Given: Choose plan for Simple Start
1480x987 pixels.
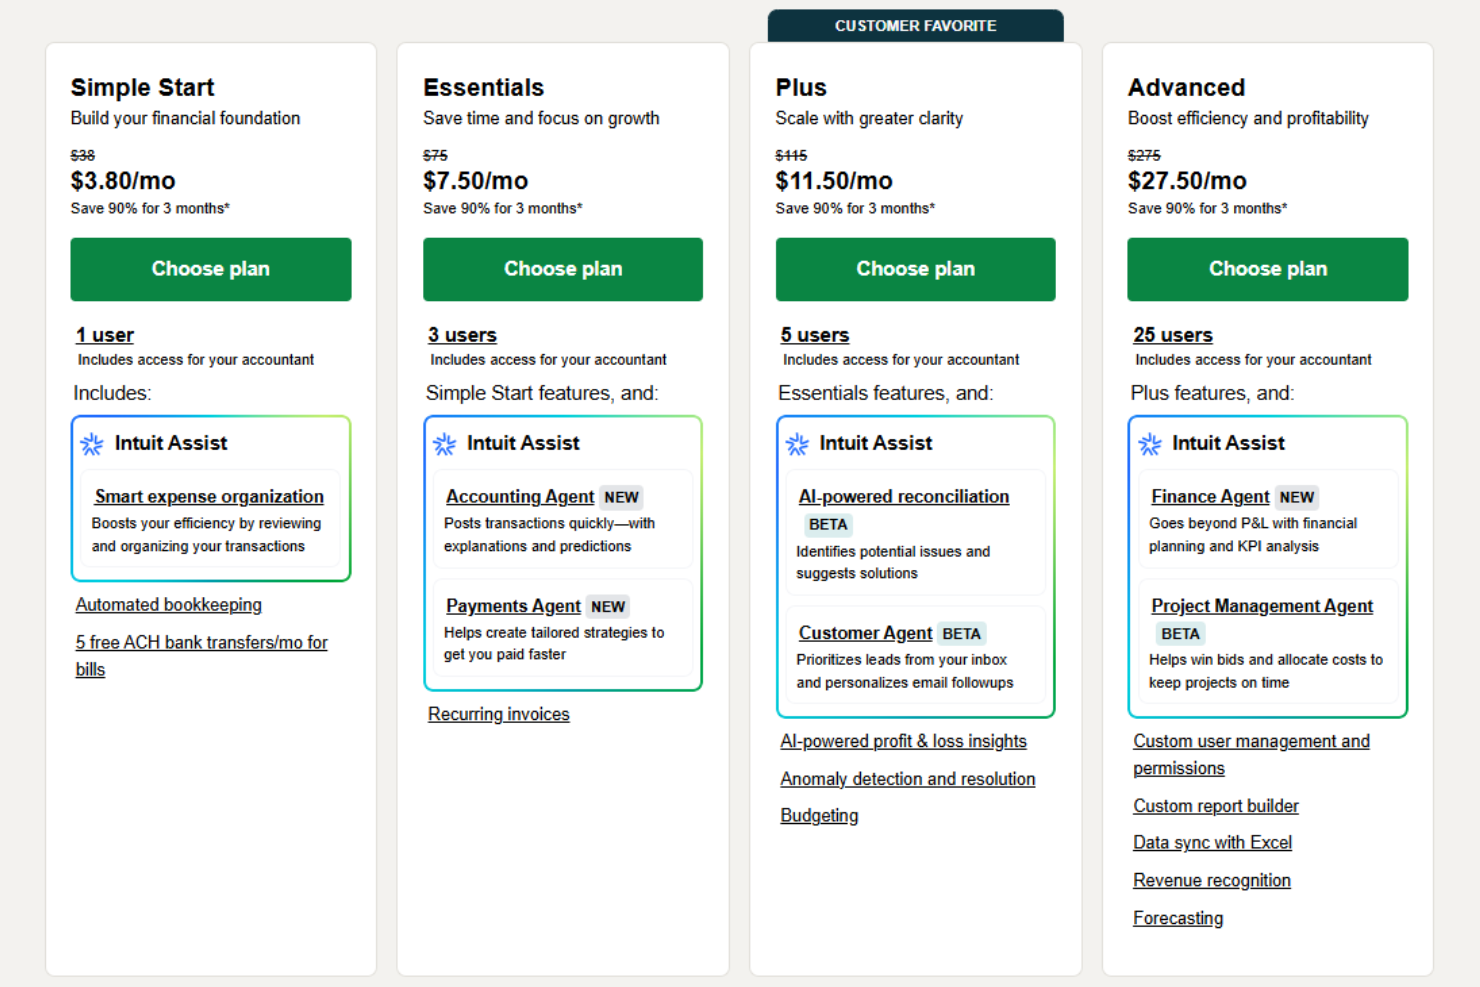Looking at the screenshot, I should [x=210, y=269].
